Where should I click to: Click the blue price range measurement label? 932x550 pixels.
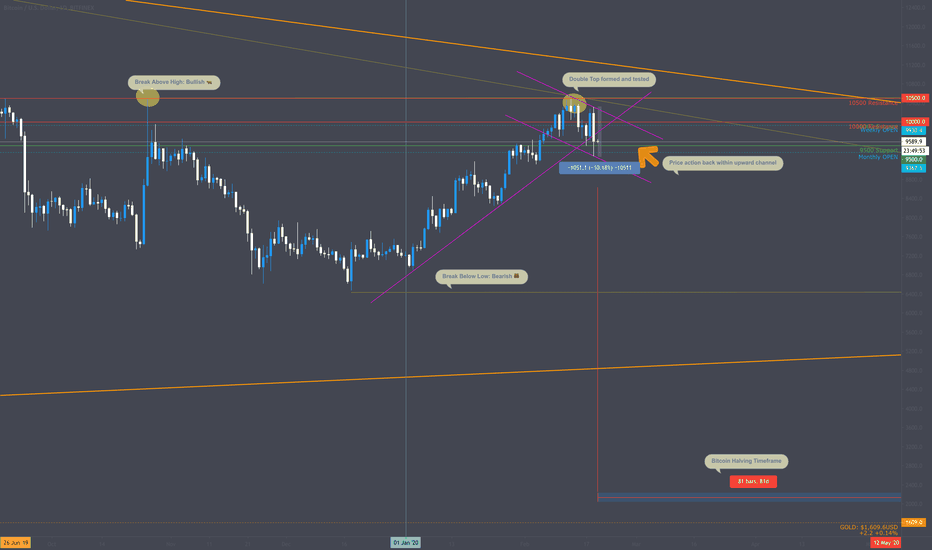599,168
